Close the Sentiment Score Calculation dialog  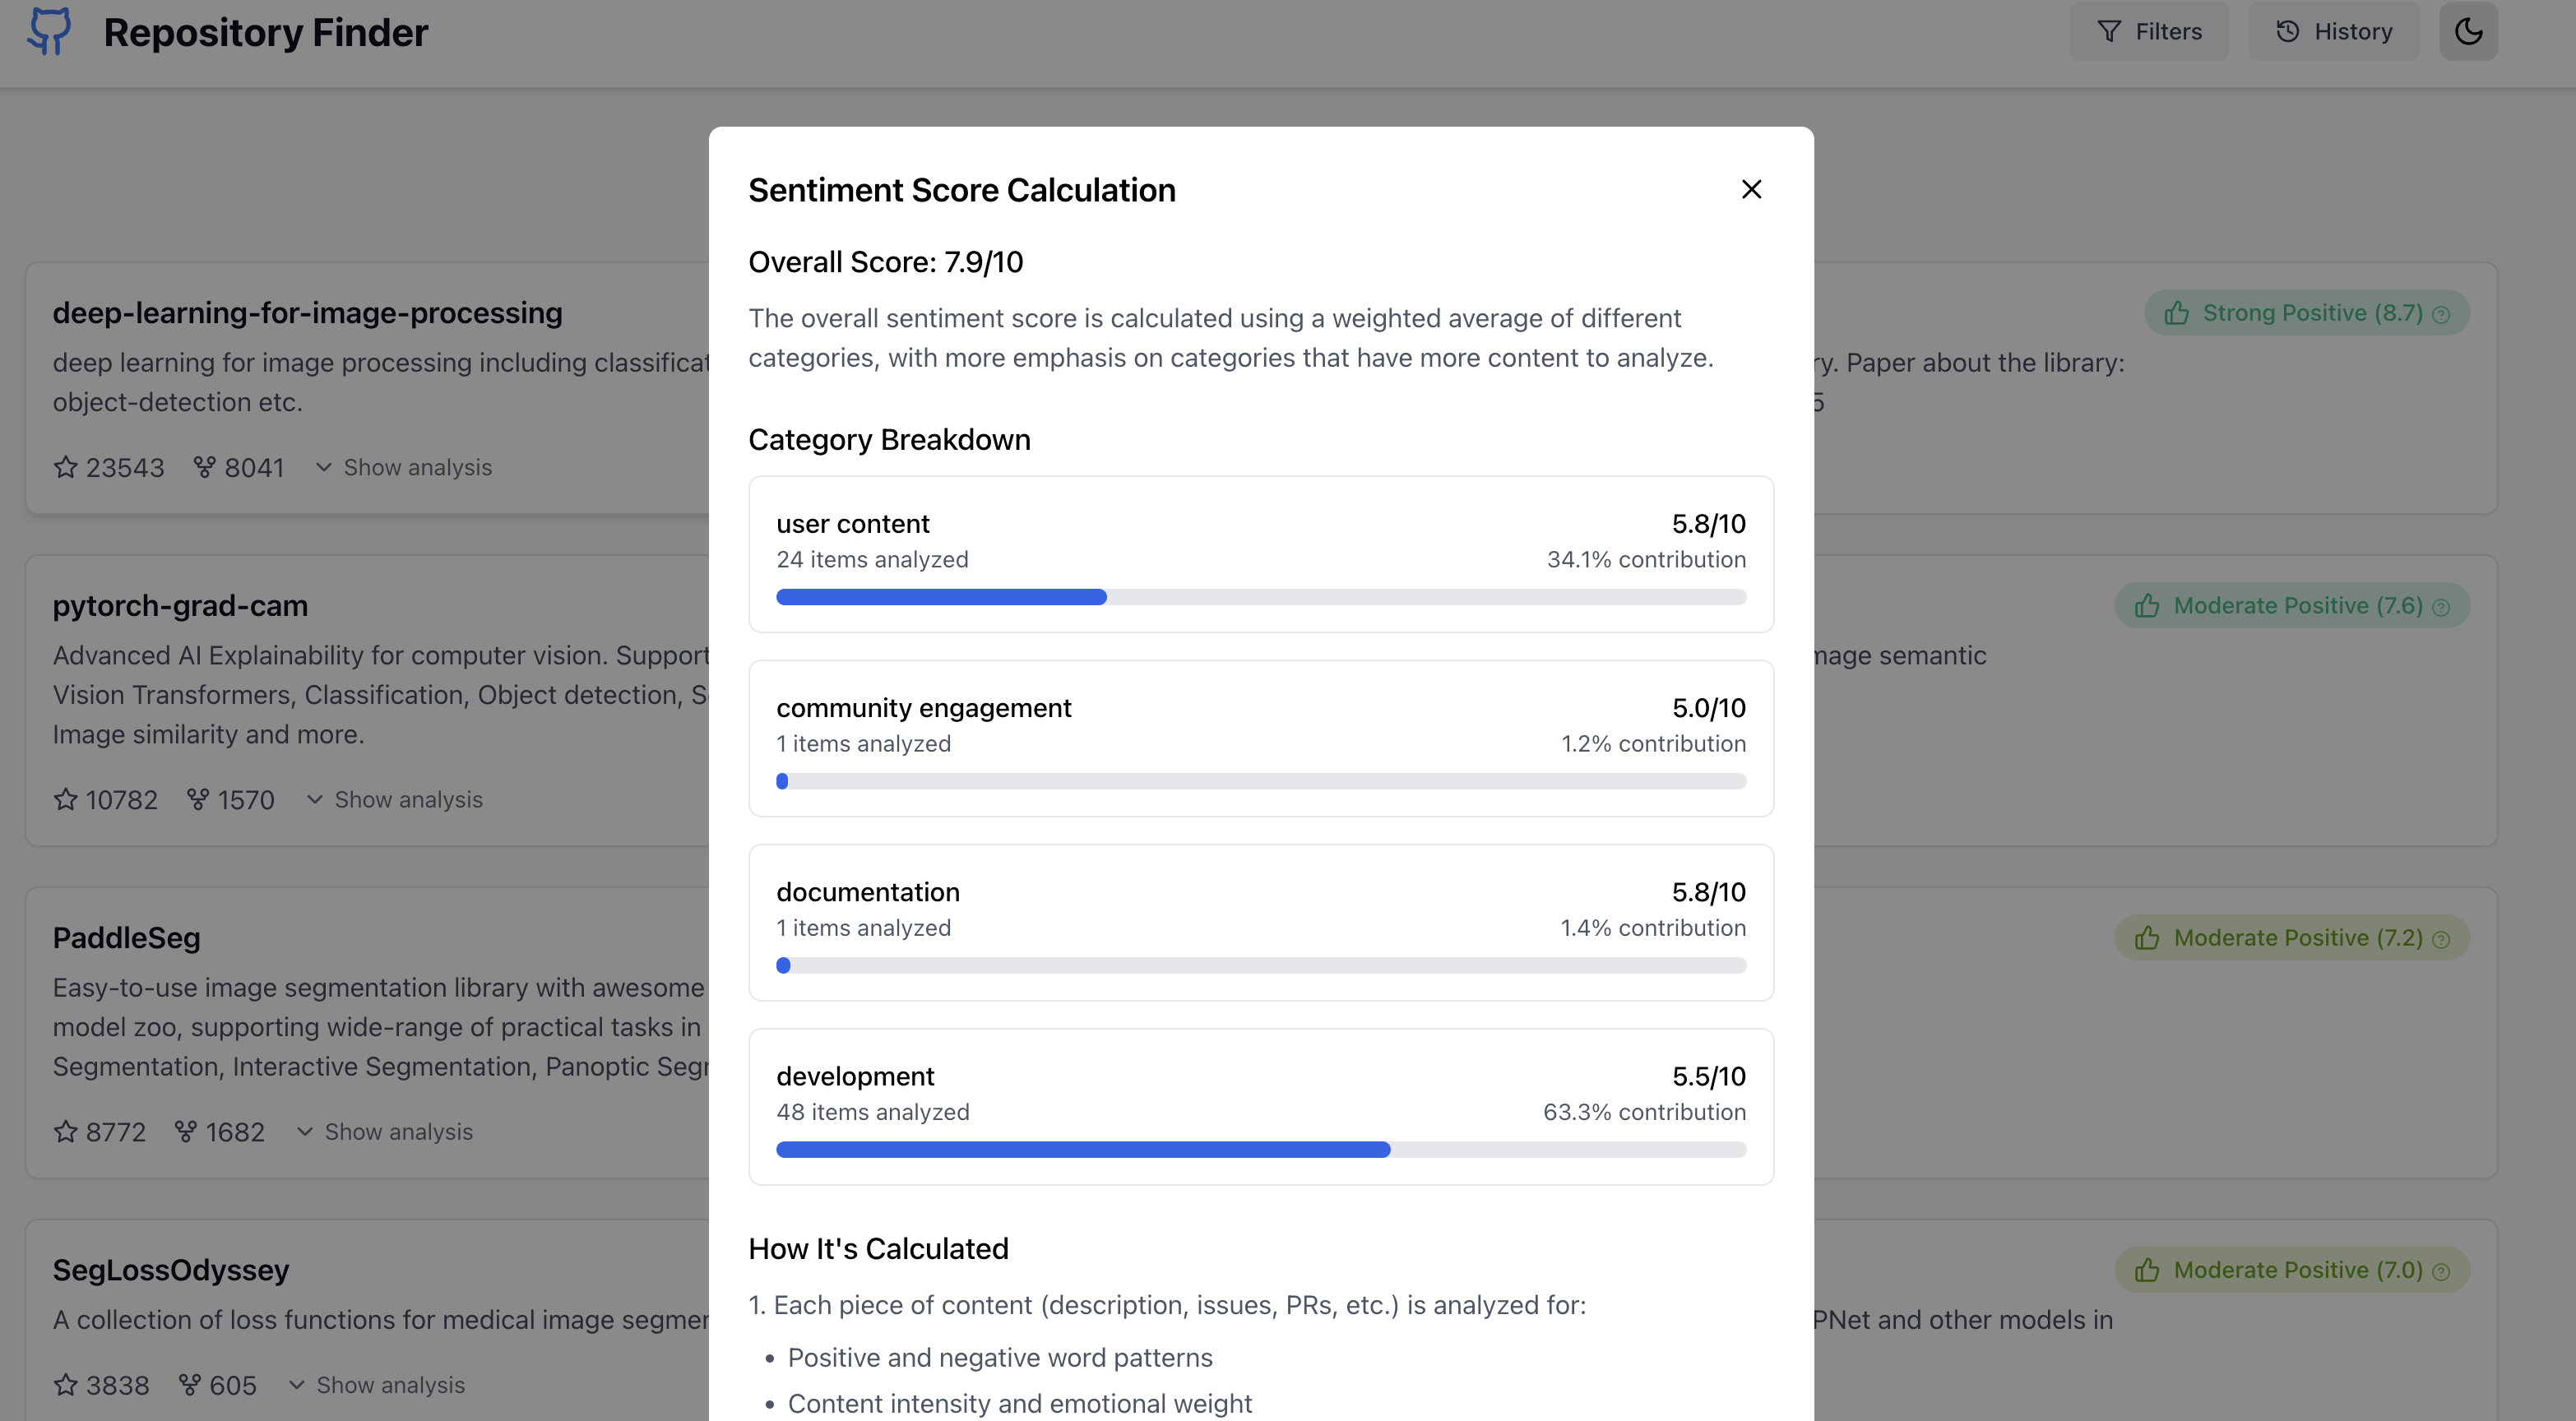[x=1751, y=190]
